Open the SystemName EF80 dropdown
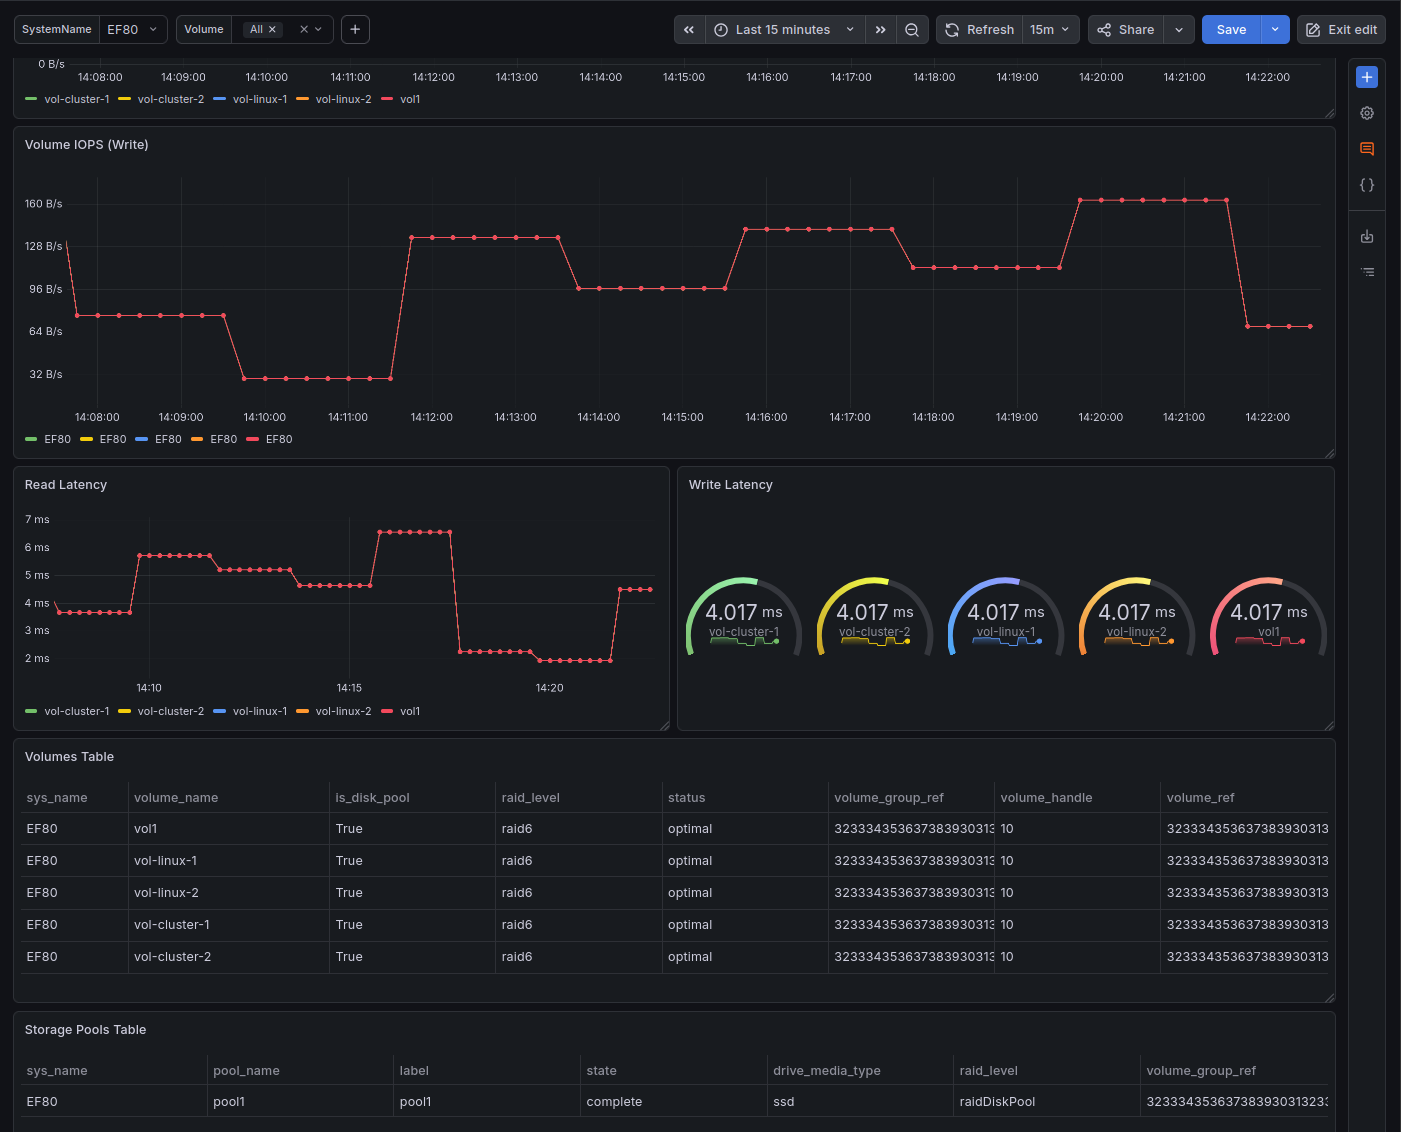Image resolution: width=1401 pixels, height=1132 pixels. [x=134, y=30]
